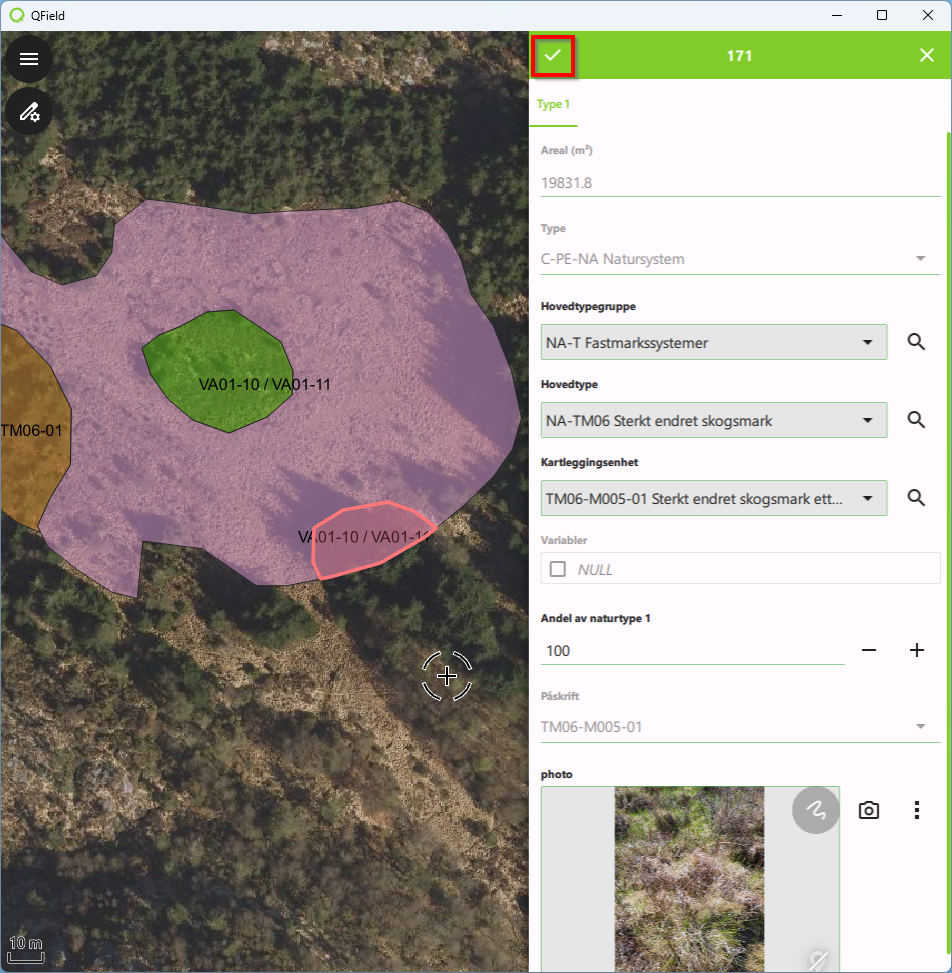Click the Andel av naturtype value field

click(x=692, y=651)
